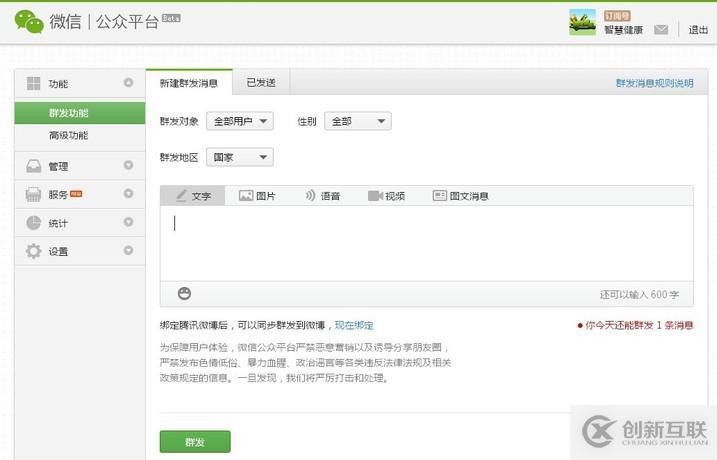Open the 性别 全部 dropdown
Image resolution: width=717 pixels, height=460 pixels.
[356, 121]
